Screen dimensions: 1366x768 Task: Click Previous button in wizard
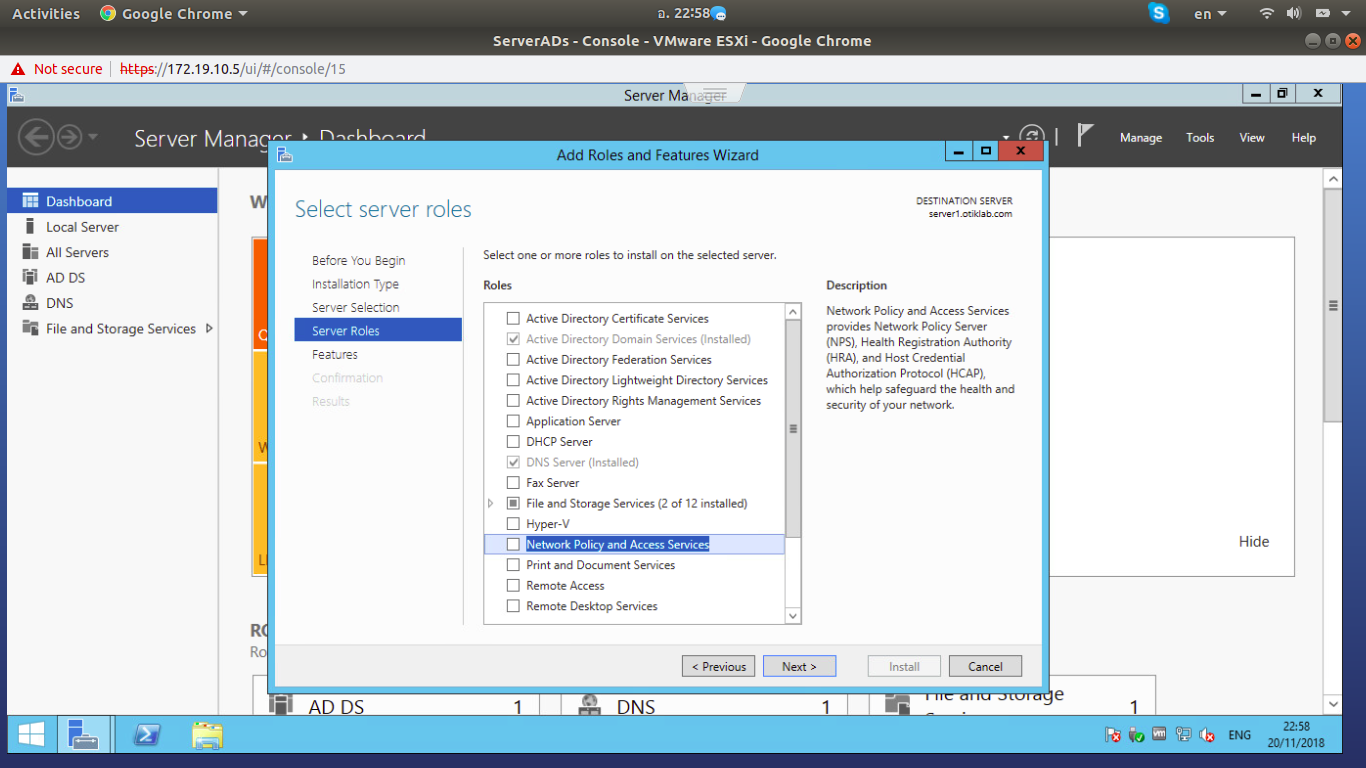[719, 666]
